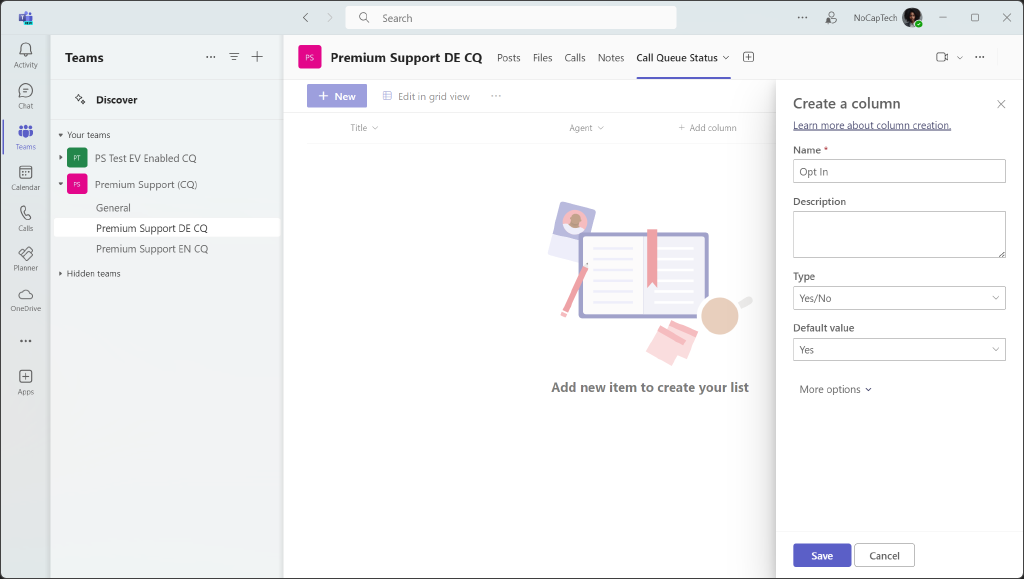Open OneDrive from the sidebar
1024x579 pixels.
[25, 298]
